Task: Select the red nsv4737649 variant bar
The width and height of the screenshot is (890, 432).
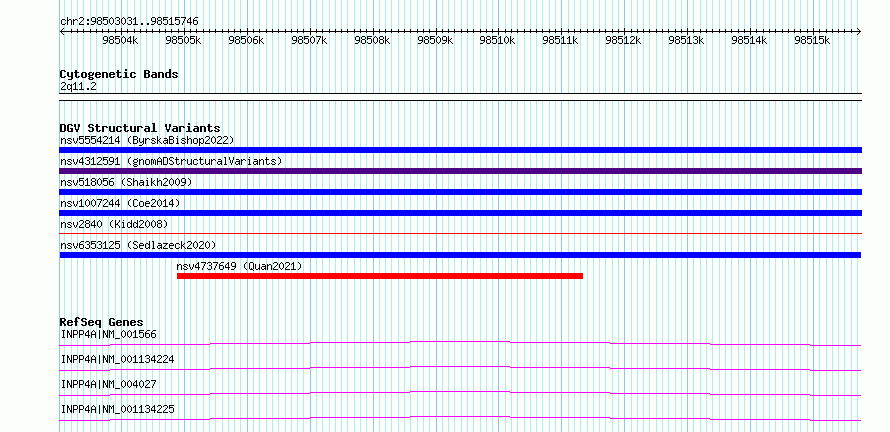Action: click(x=380, y=276)
